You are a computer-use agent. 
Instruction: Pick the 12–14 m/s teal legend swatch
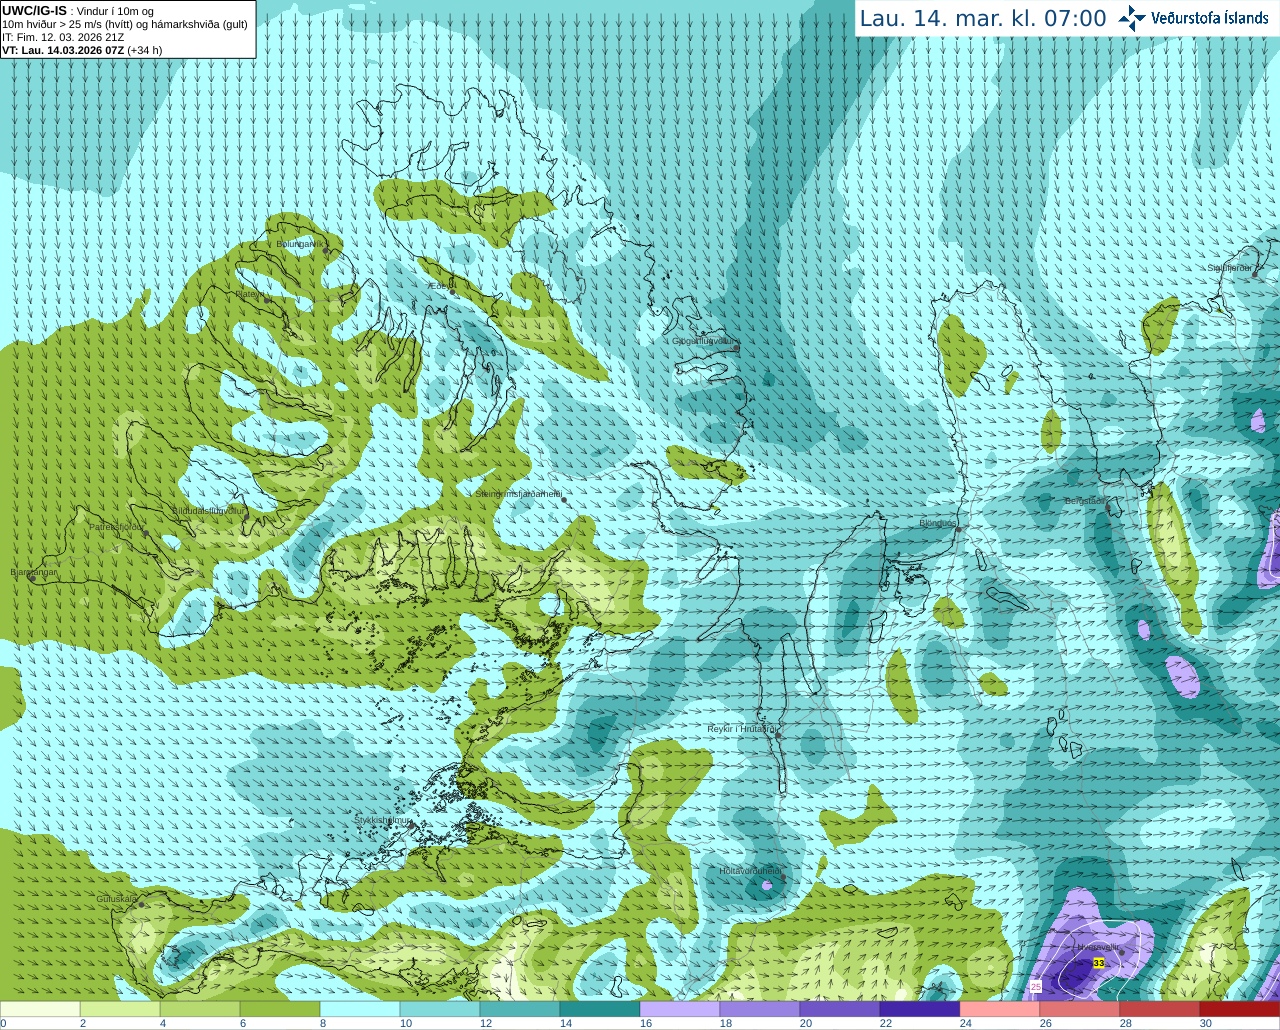coord(520,1009)
